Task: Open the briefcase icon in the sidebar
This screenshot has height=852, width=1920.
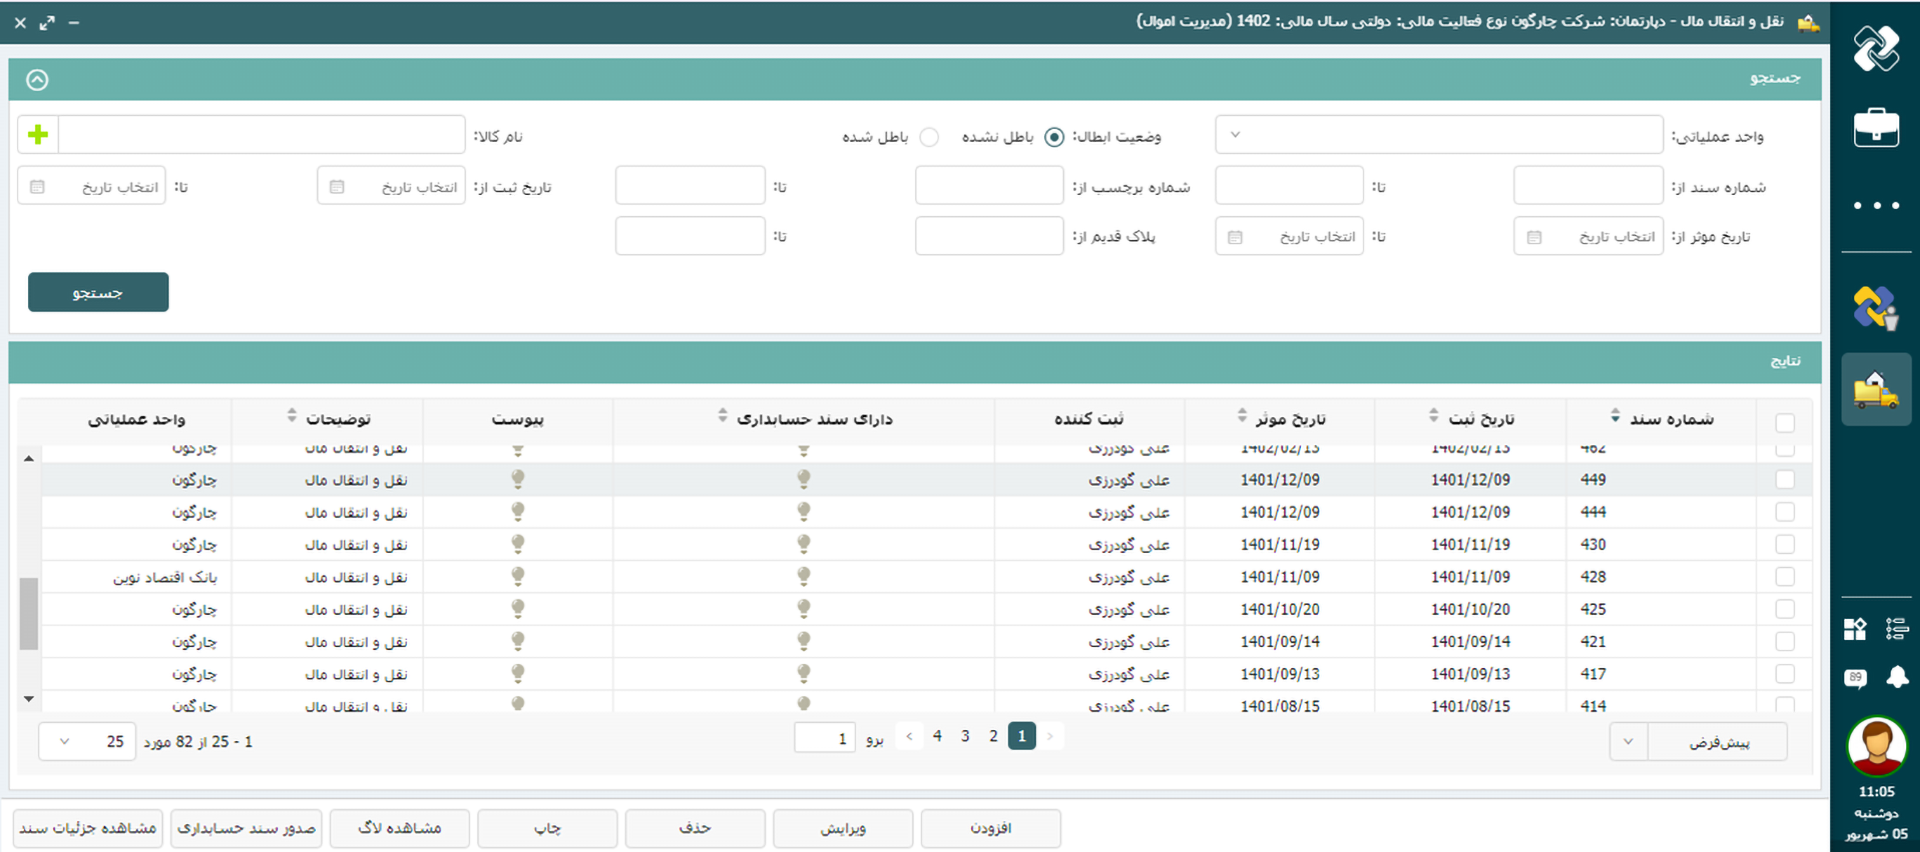Action: (x=1876, y=128)
